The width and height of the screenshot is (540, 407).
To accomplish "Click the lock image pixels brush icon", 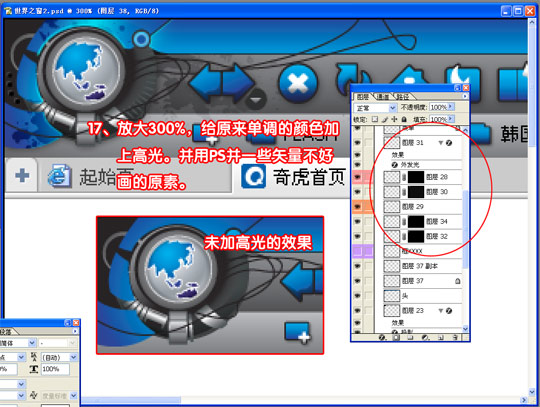I will click(x=385, y=119).
